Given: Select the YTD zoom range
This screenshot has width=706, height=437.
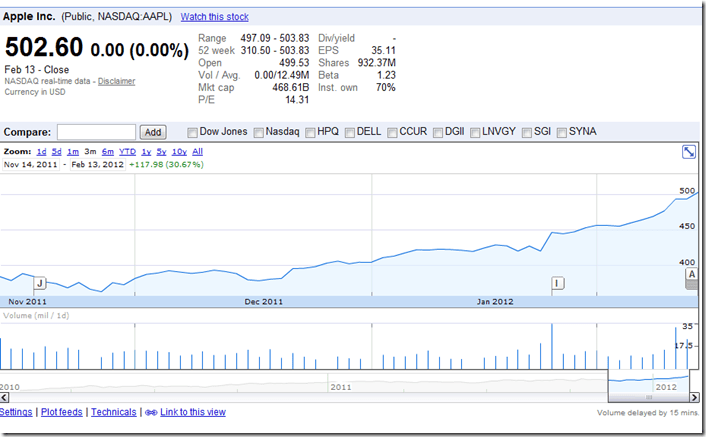Looking at the screenshot, I should (x=127, y=151).
